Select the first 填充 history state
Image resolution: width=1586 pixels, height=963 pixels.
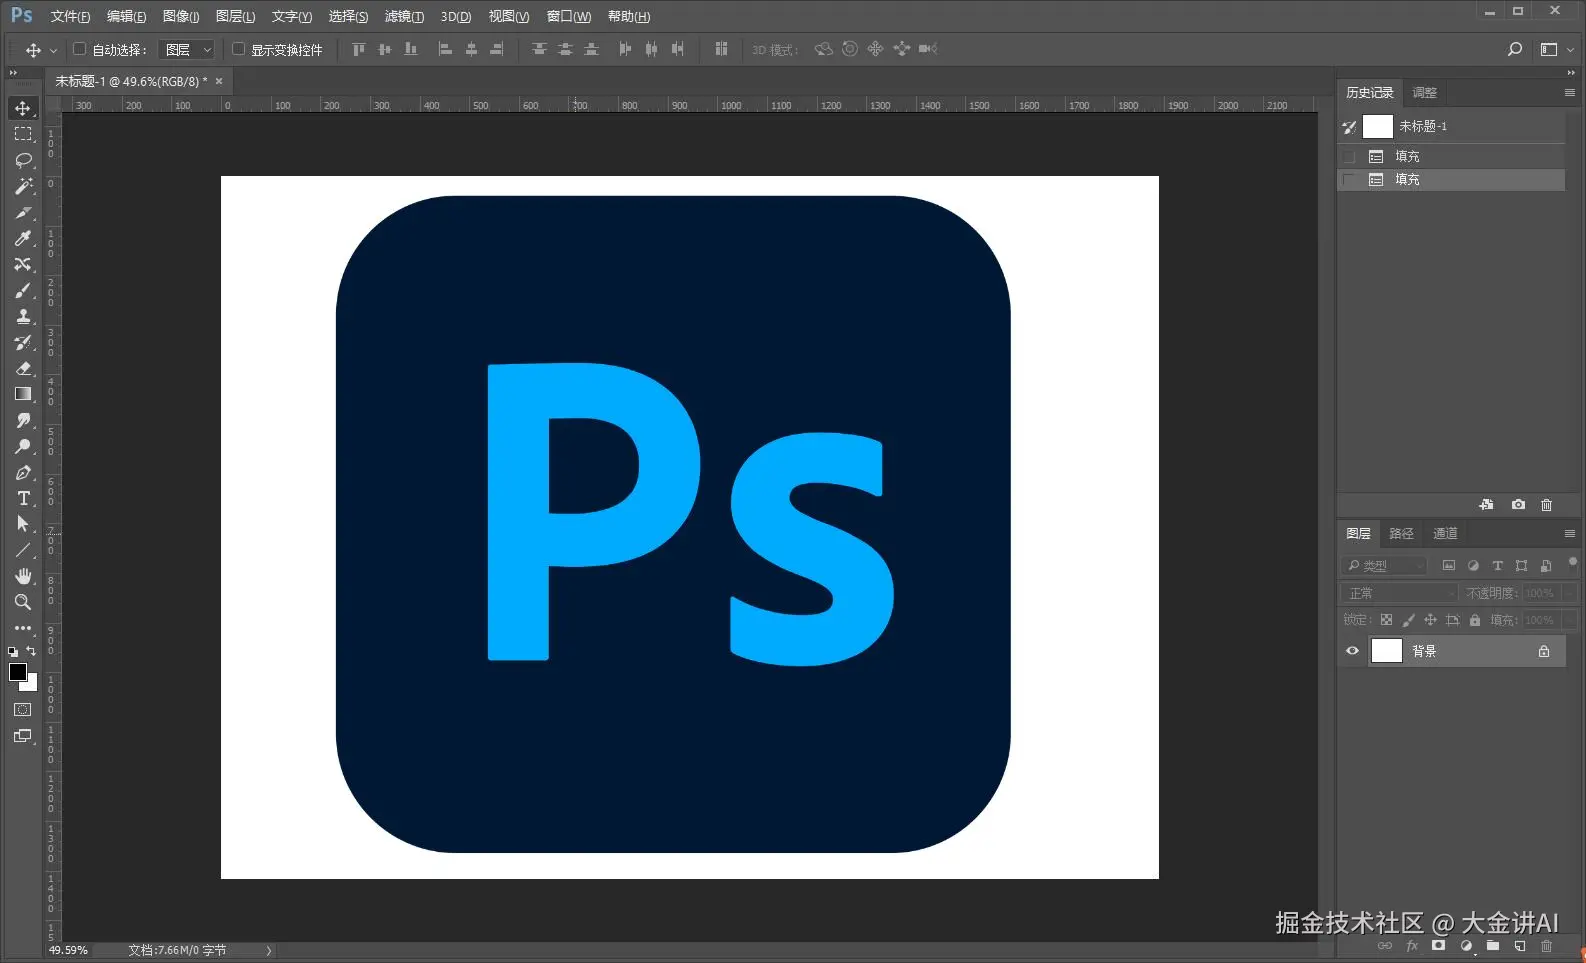pos(1451,156)
